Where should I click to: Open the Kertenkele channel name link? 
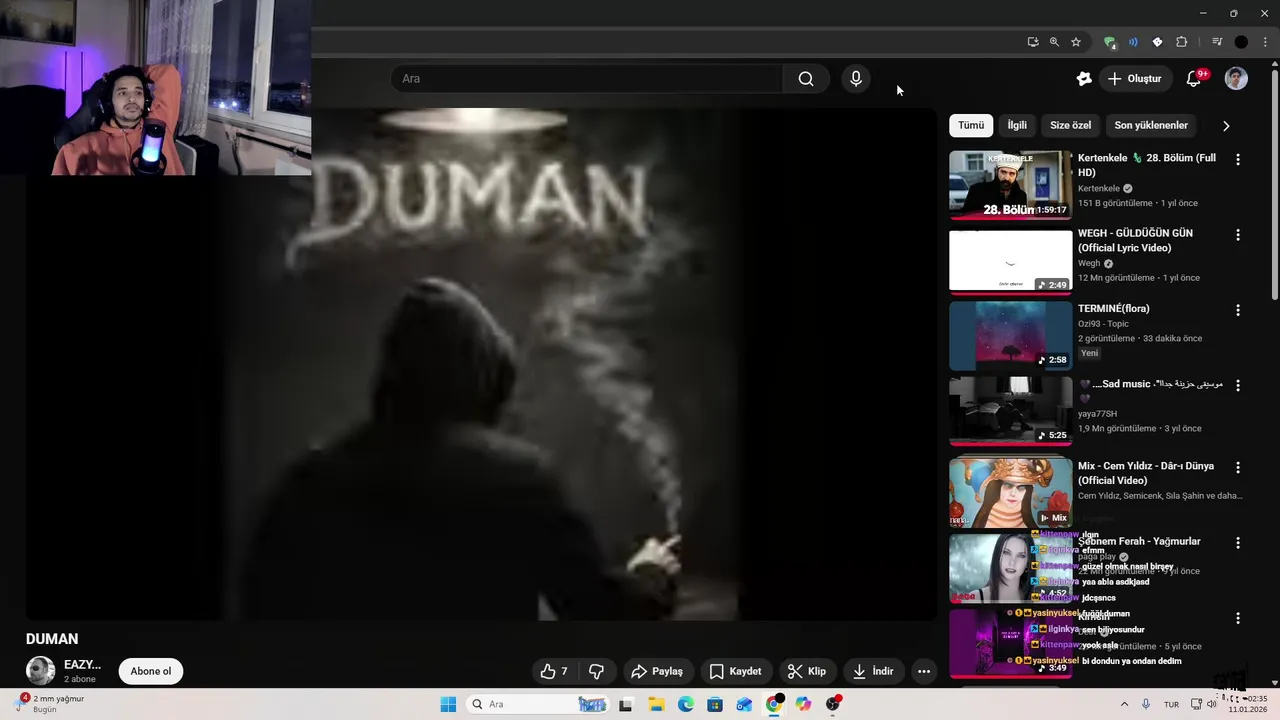1098,188
